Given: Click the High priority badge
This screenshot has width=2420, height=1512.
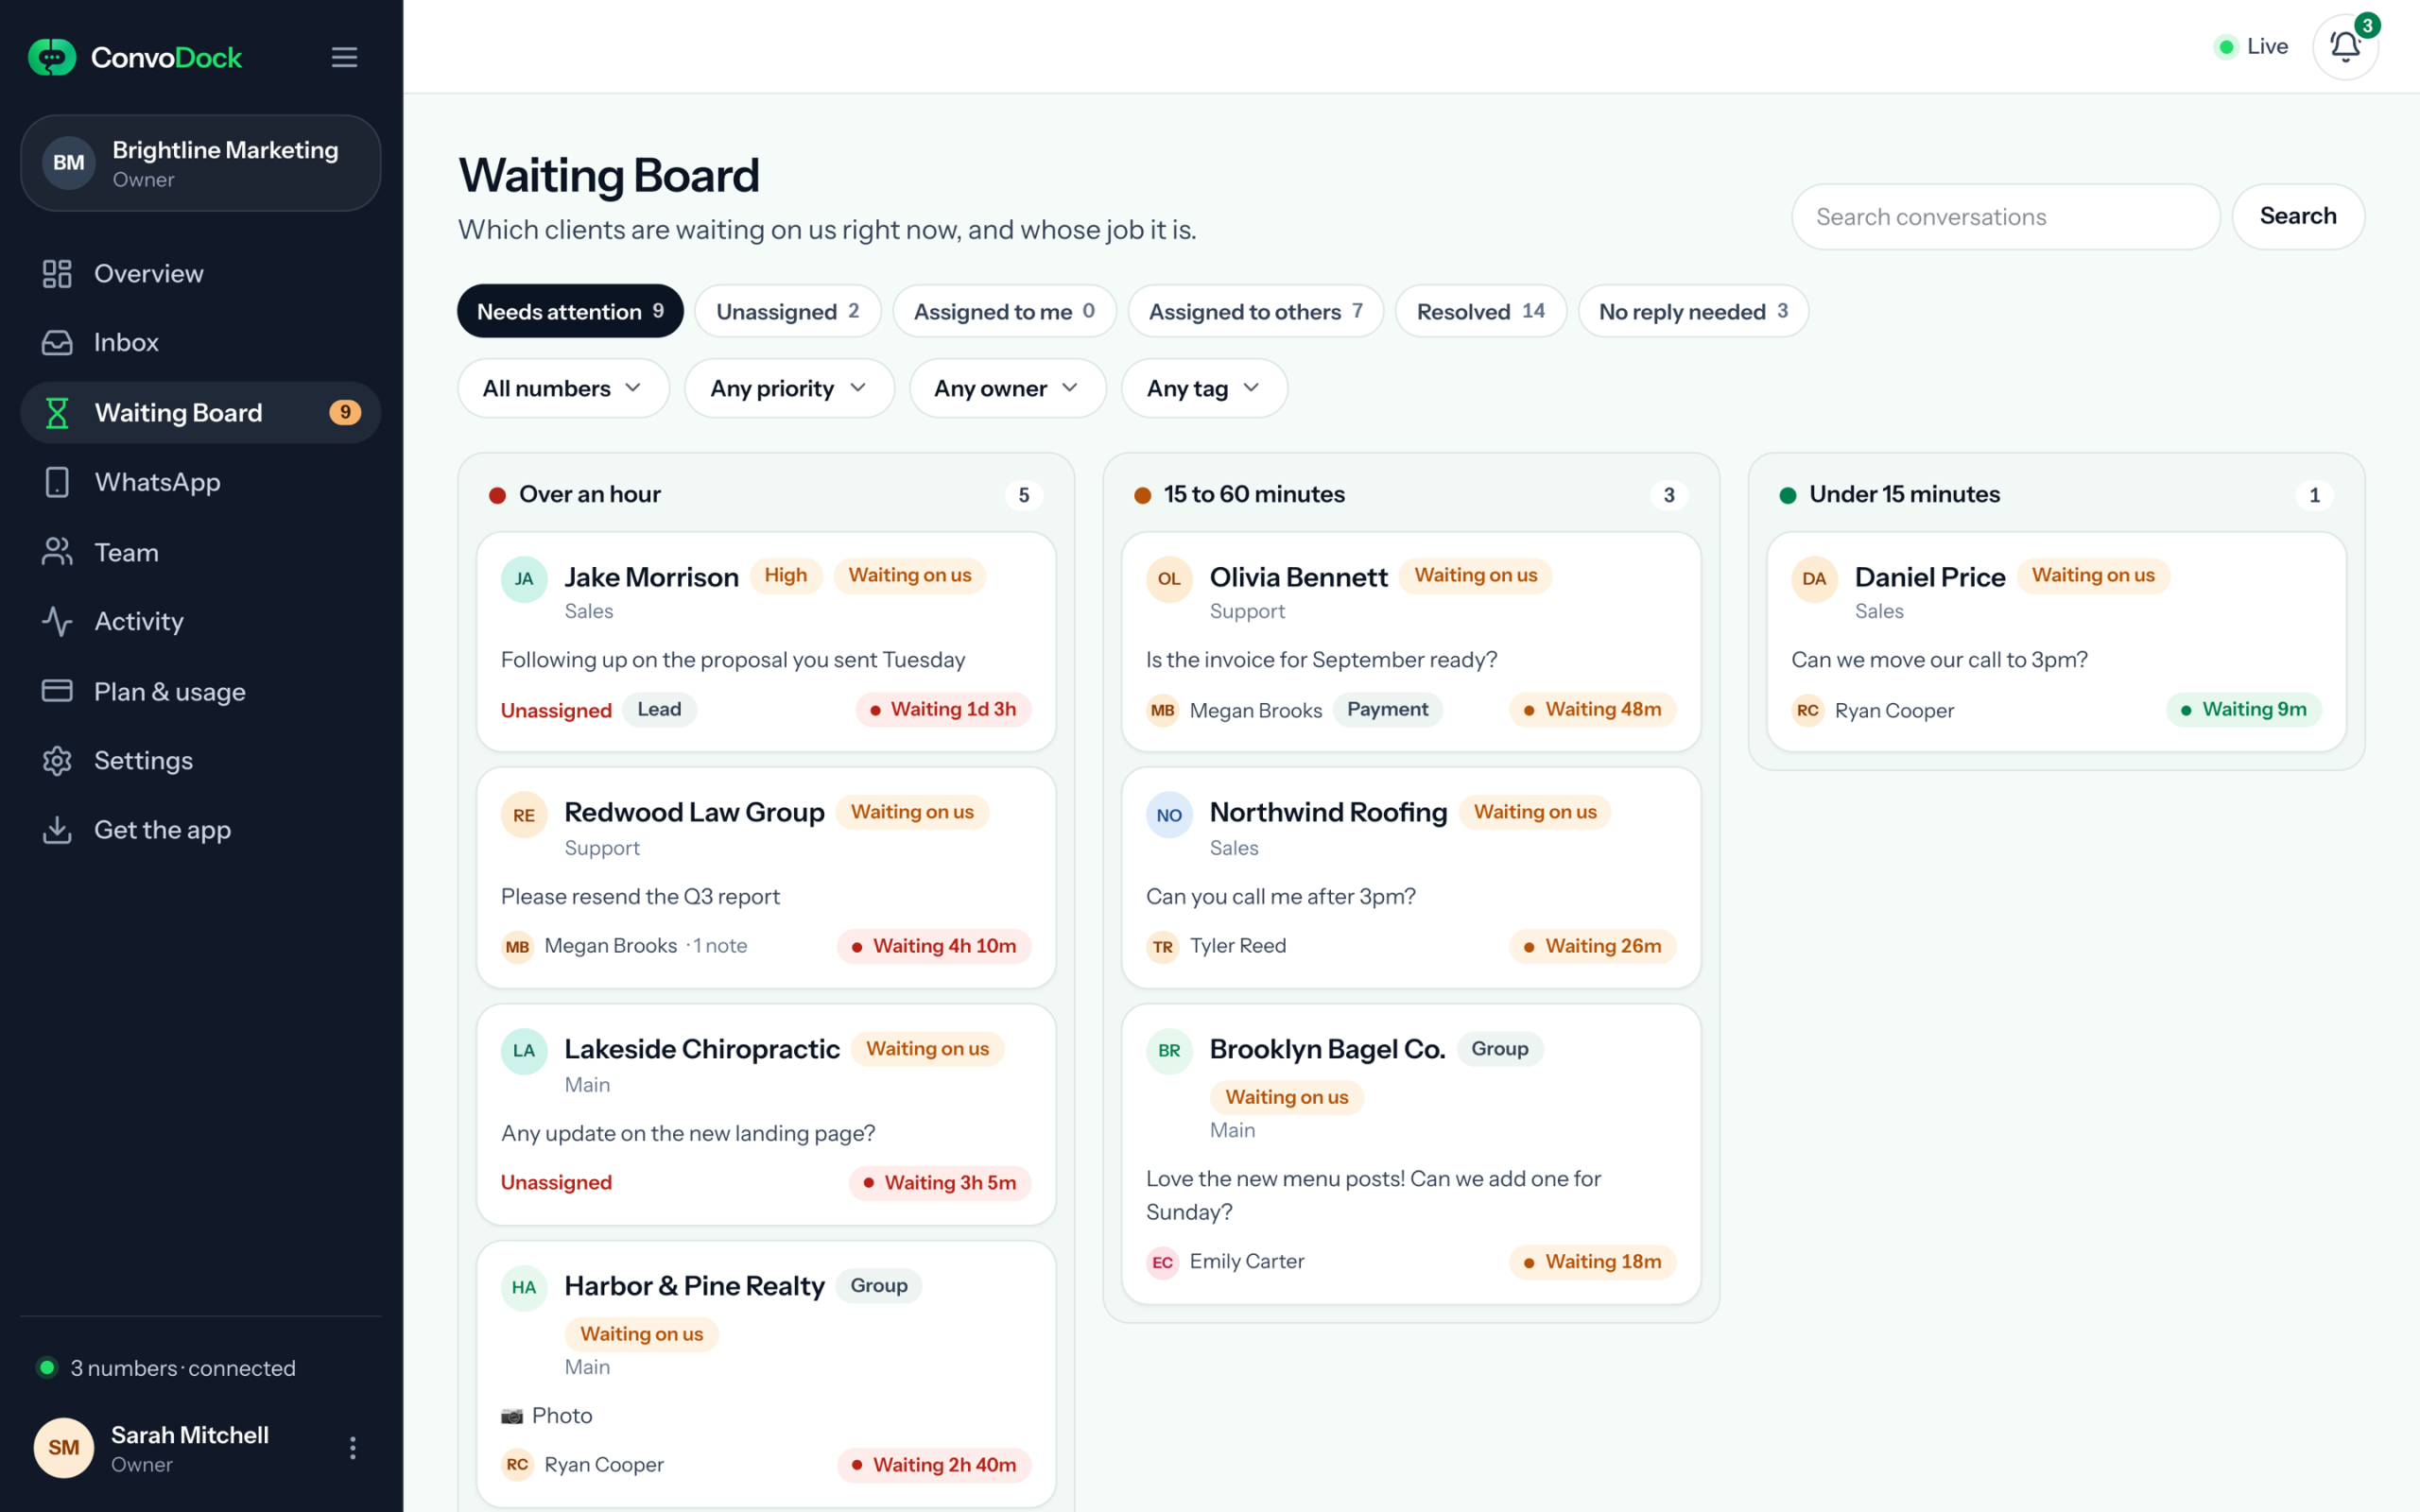Looking at the screenshot, I should pyautogui.click(x=785, y=575).
